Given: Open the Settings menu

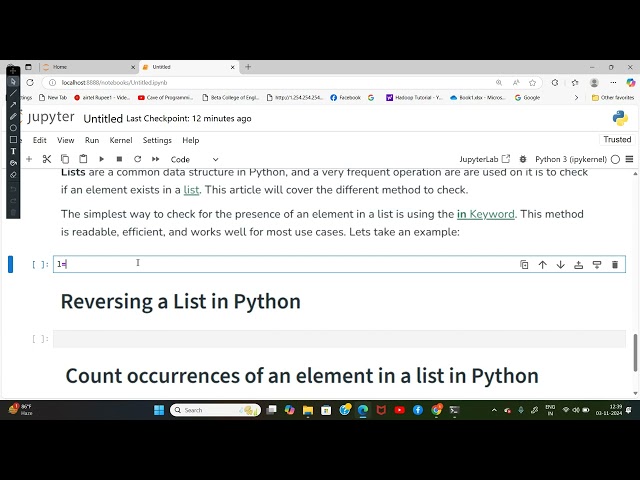Looking at the screenshot, I should (157, 140).
